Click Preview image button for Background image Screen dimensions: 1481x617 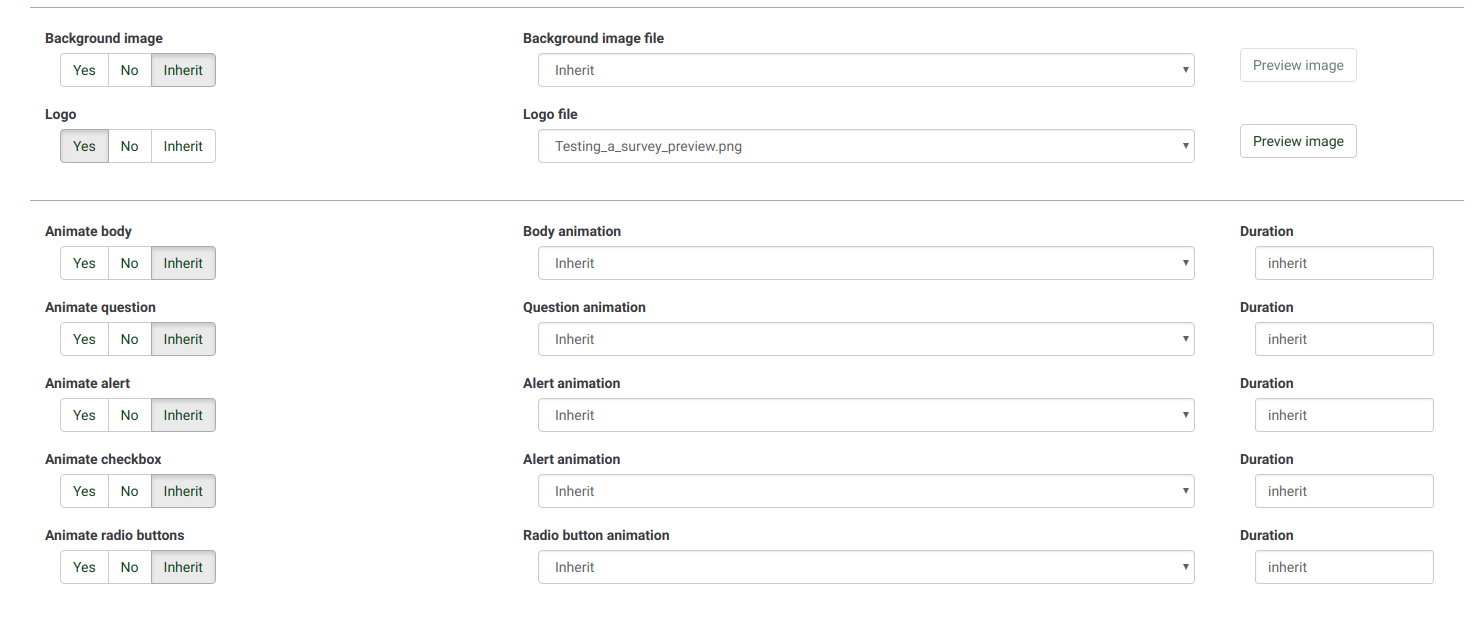[x=1298, y=65]
